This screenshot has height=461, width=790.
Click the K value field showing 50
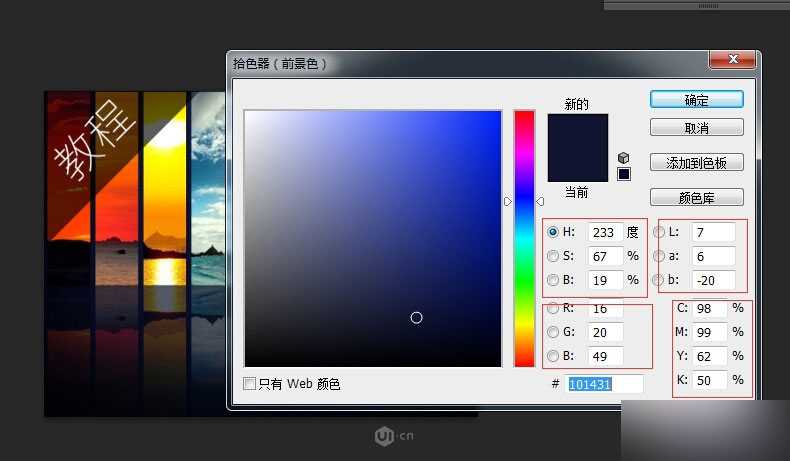709,380
